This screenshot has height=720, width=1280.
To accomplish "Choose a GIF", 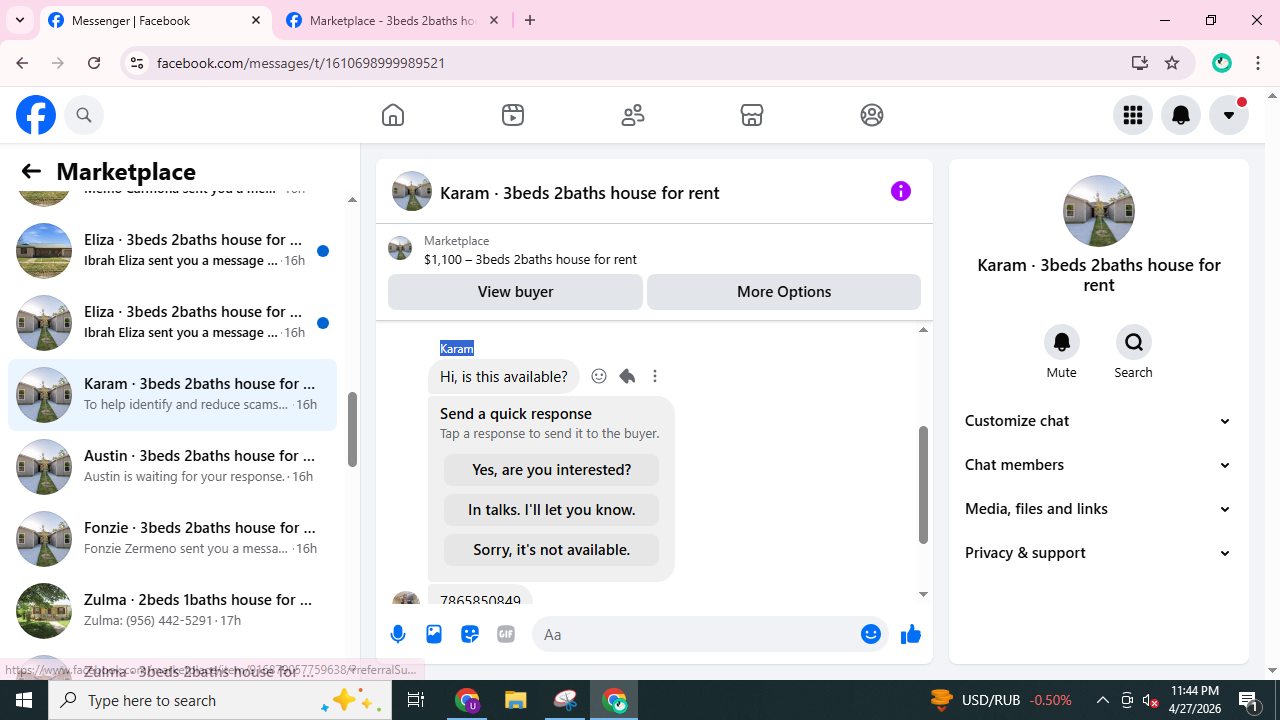I will point(506,634).
